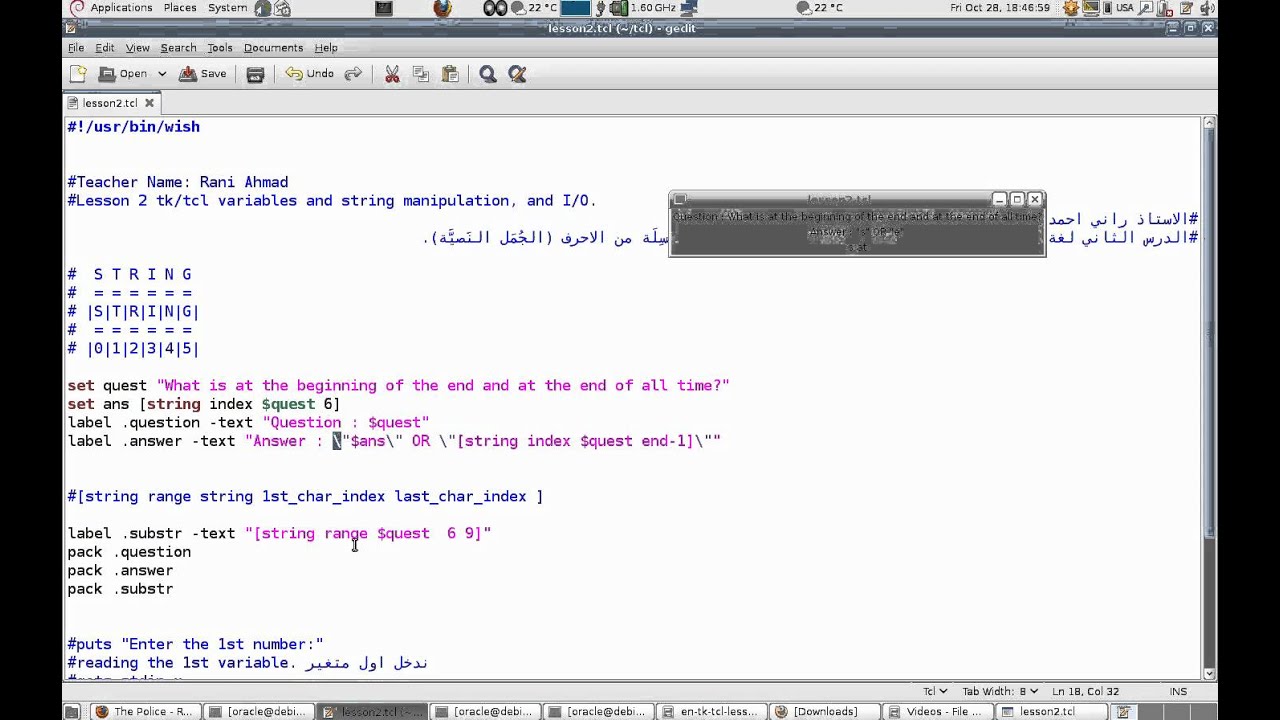Screen dimensions: 1280x720
Task: Switch to the [Downloads] taskbar window
Action: (x=825, y=712)
